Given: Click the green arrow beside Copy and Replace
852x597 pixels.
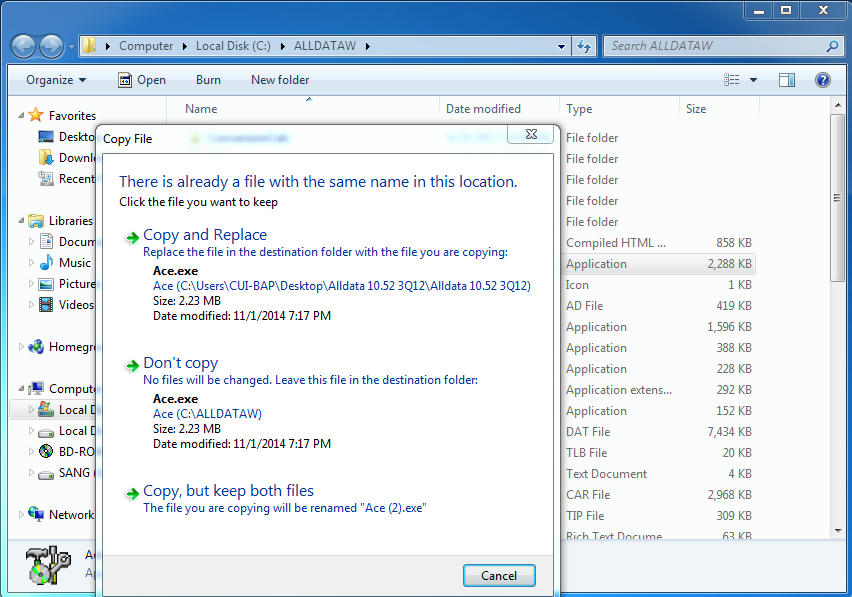Looking at the screenshot, I should [x=132, y=237].
